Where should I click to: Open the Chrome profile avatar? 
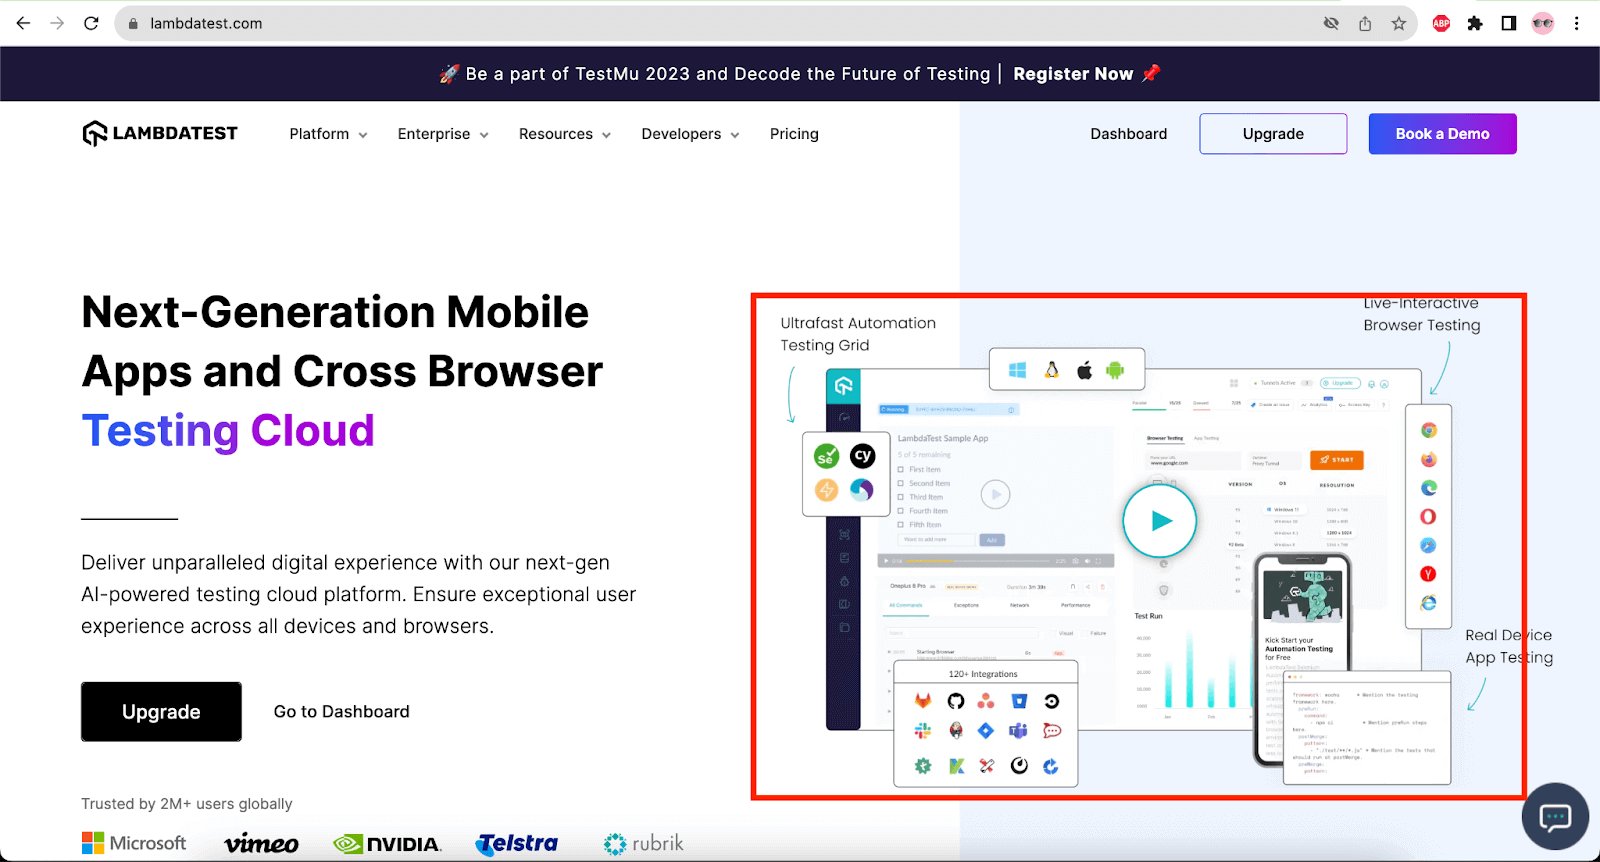[x=1543, y=23]
